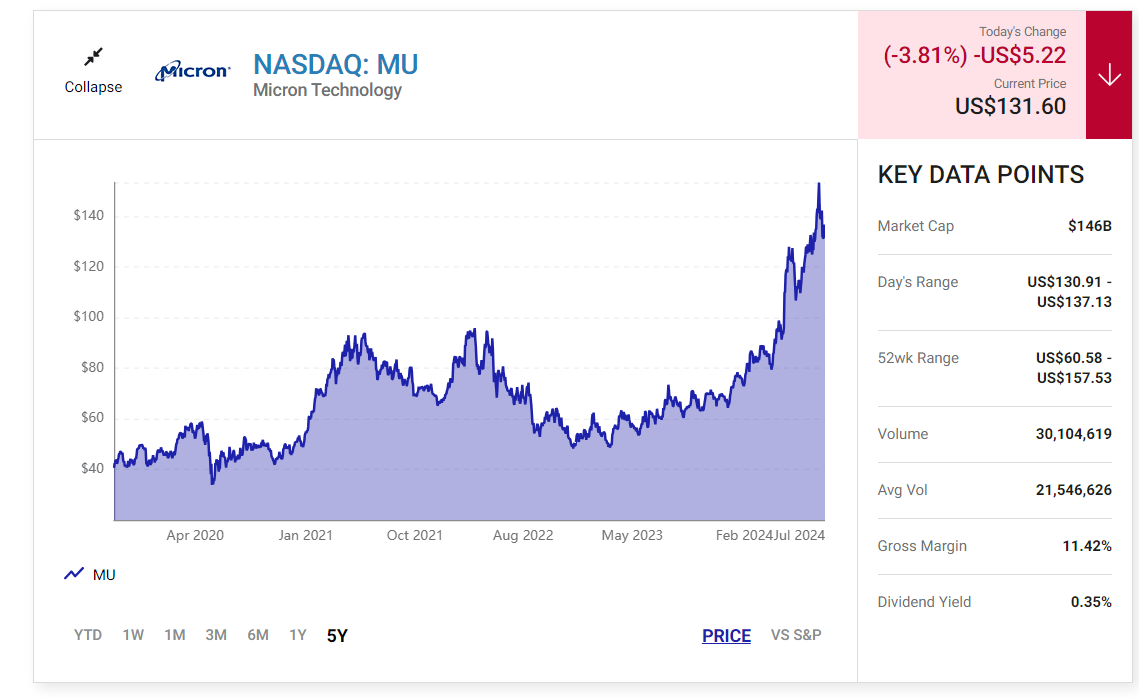1139x698 pixels.
Task: Switch chart to VS S&P comparison
Action: point(796,635)
